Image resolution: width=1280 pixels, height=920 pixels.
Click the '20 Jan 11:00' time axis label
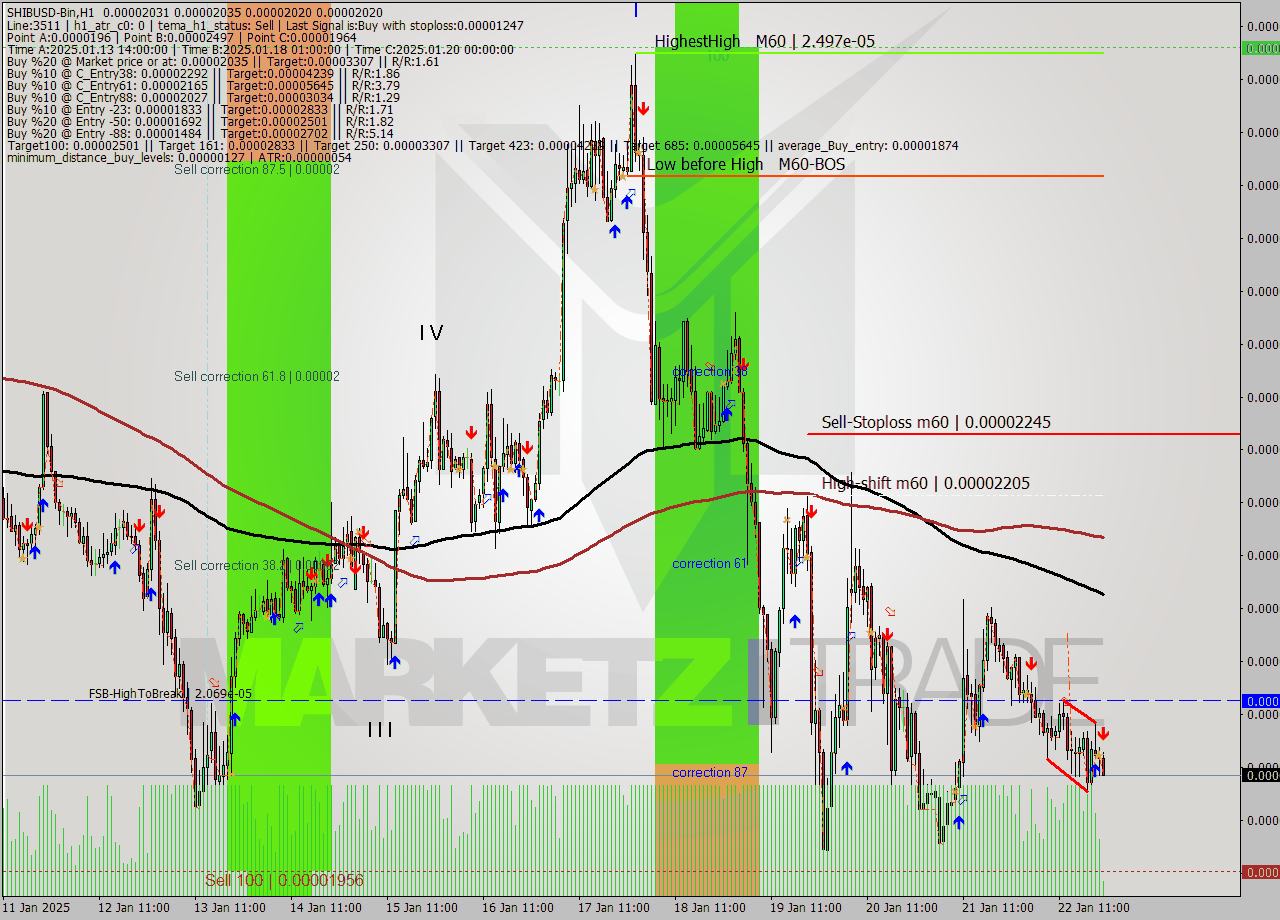pyautogui.click(x=901, y=908)
